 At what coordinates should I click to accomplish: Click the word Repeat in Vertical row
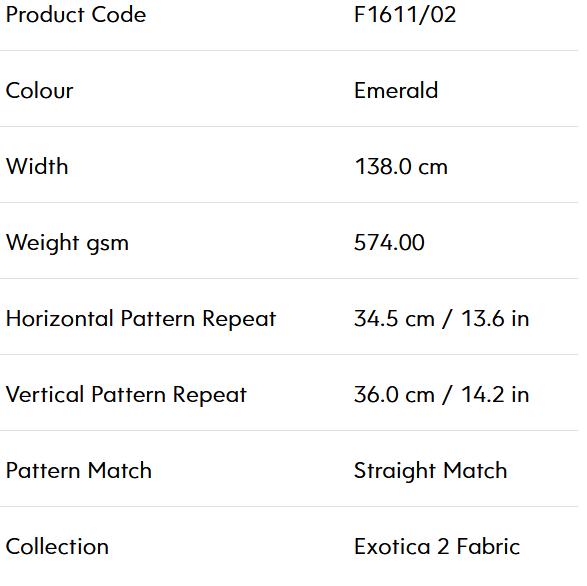(x=210, y=396)
